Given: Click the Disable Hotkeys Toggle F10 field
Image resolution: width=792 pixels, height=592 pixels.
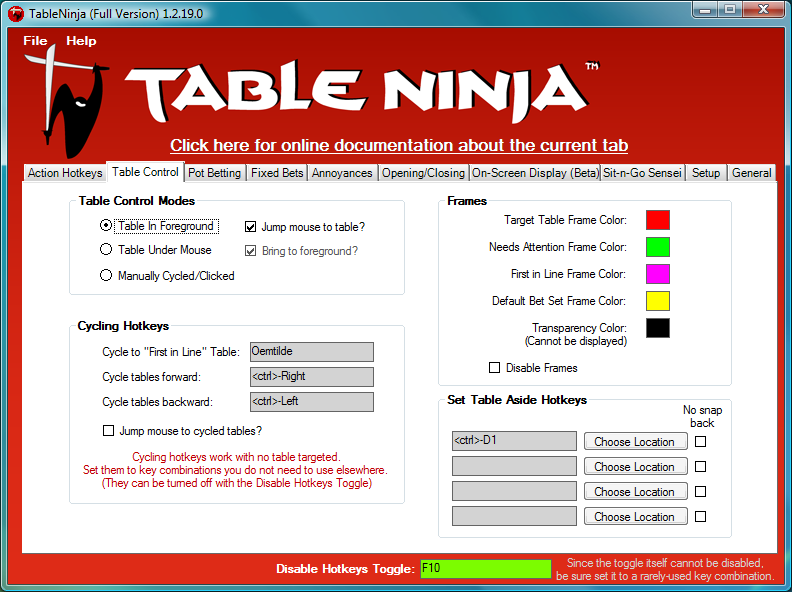Looking at the screenshot, I should pyautogui.click(x=485, y=569).
